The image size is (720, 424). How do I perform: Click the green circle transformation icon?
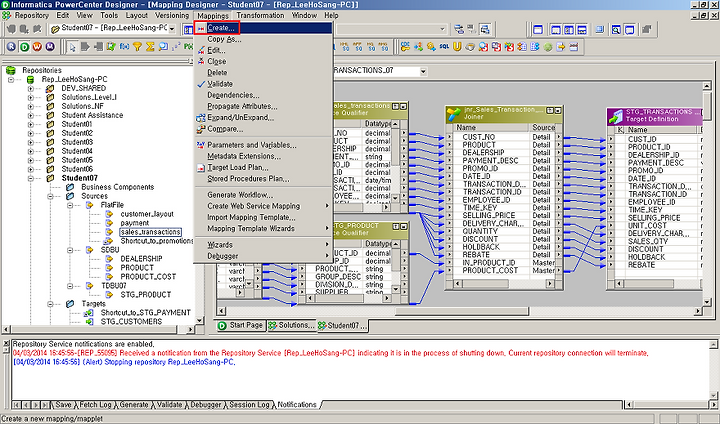[548, 47]
